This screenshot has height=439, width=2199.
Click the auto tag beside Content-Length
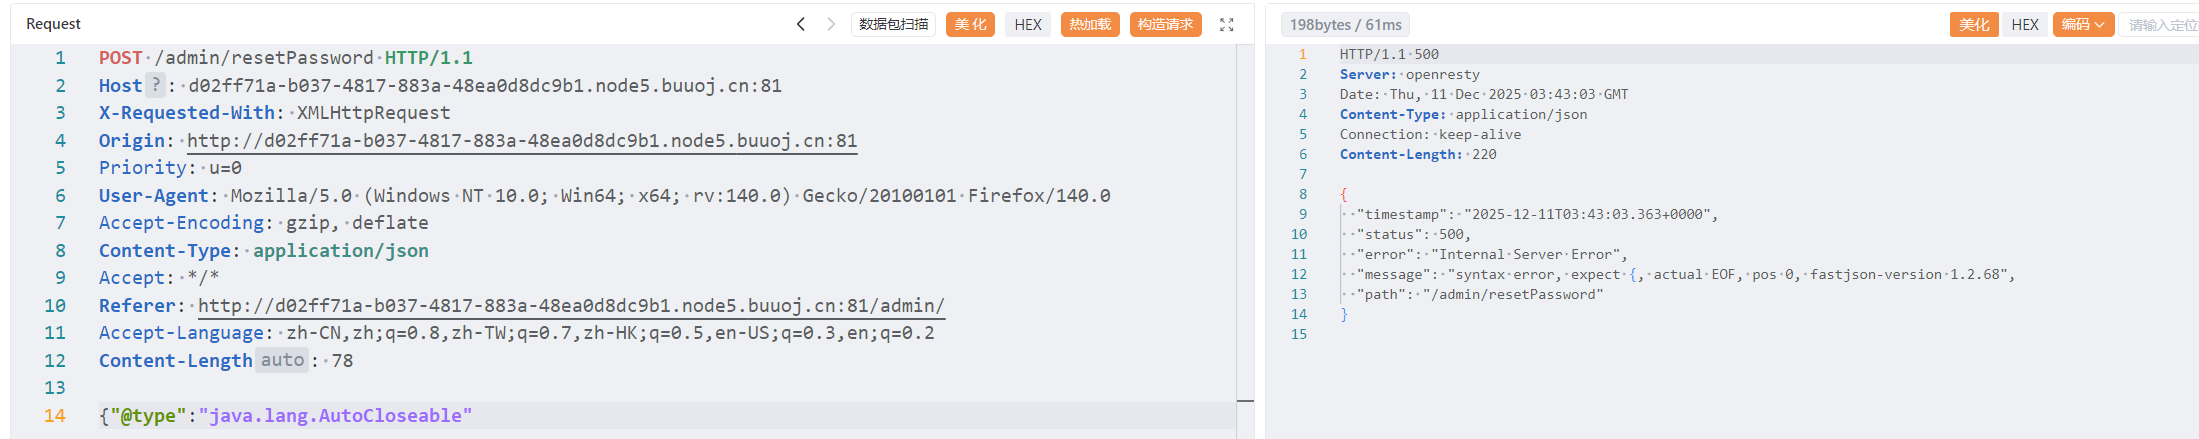(282, 360)
